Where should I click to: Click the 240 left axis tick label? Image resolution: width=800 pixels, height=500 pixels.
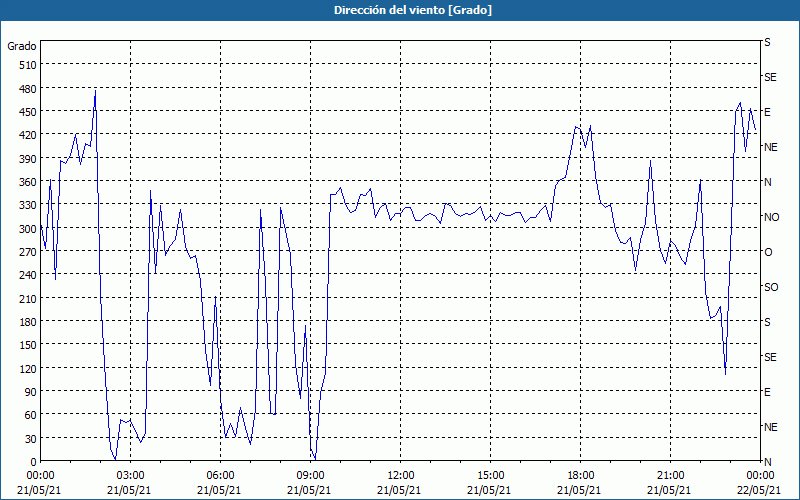tap(28, 275)
